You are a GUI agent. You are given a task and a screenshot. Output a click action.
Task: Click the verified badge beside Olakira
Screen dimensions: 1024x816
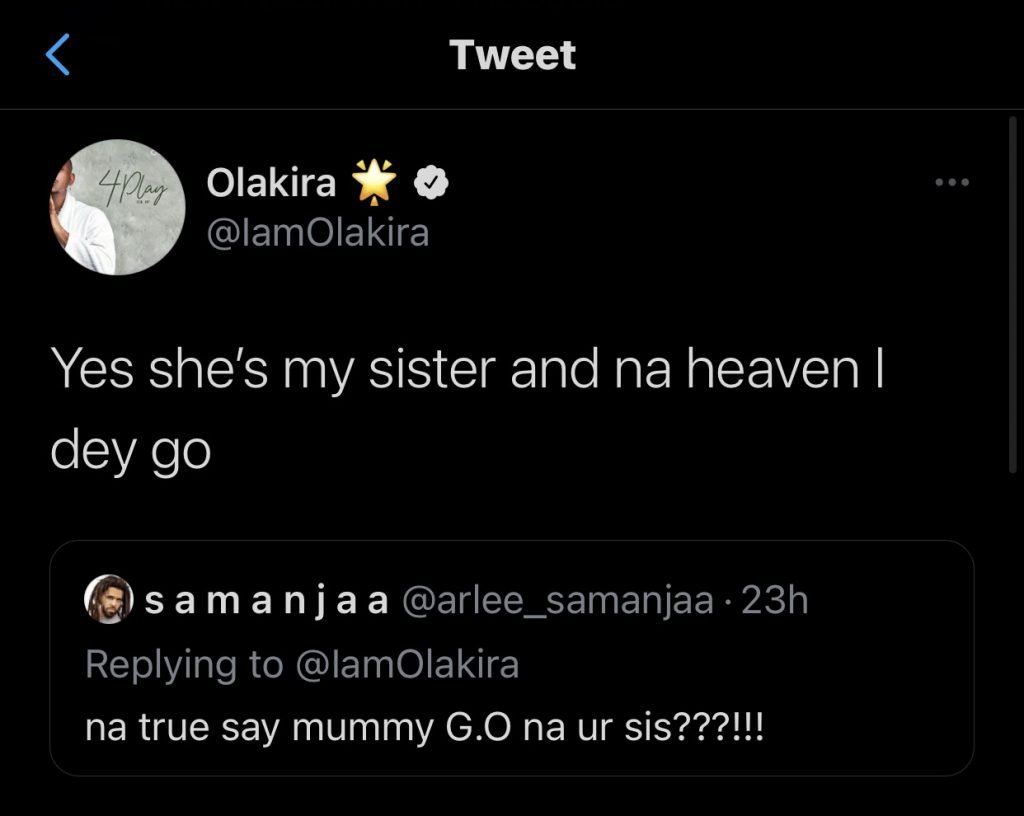coord(430,184)
